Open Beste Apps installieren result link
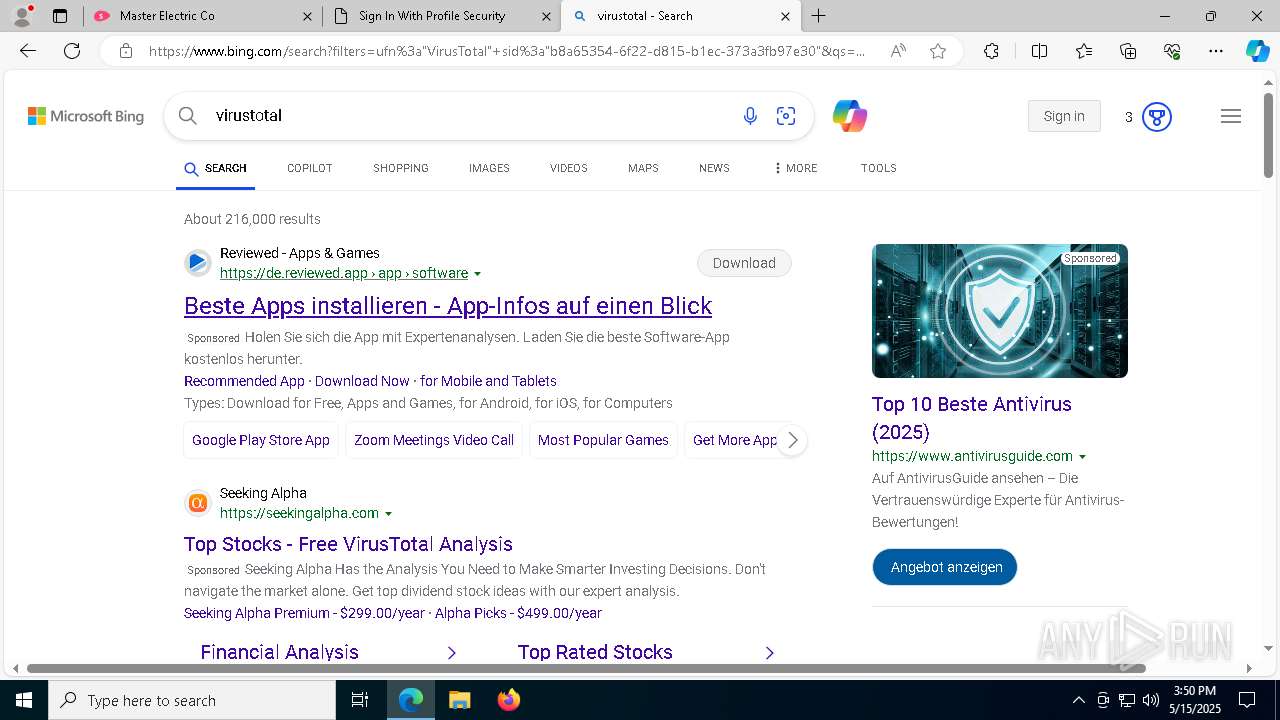 (x=448, y=306)
